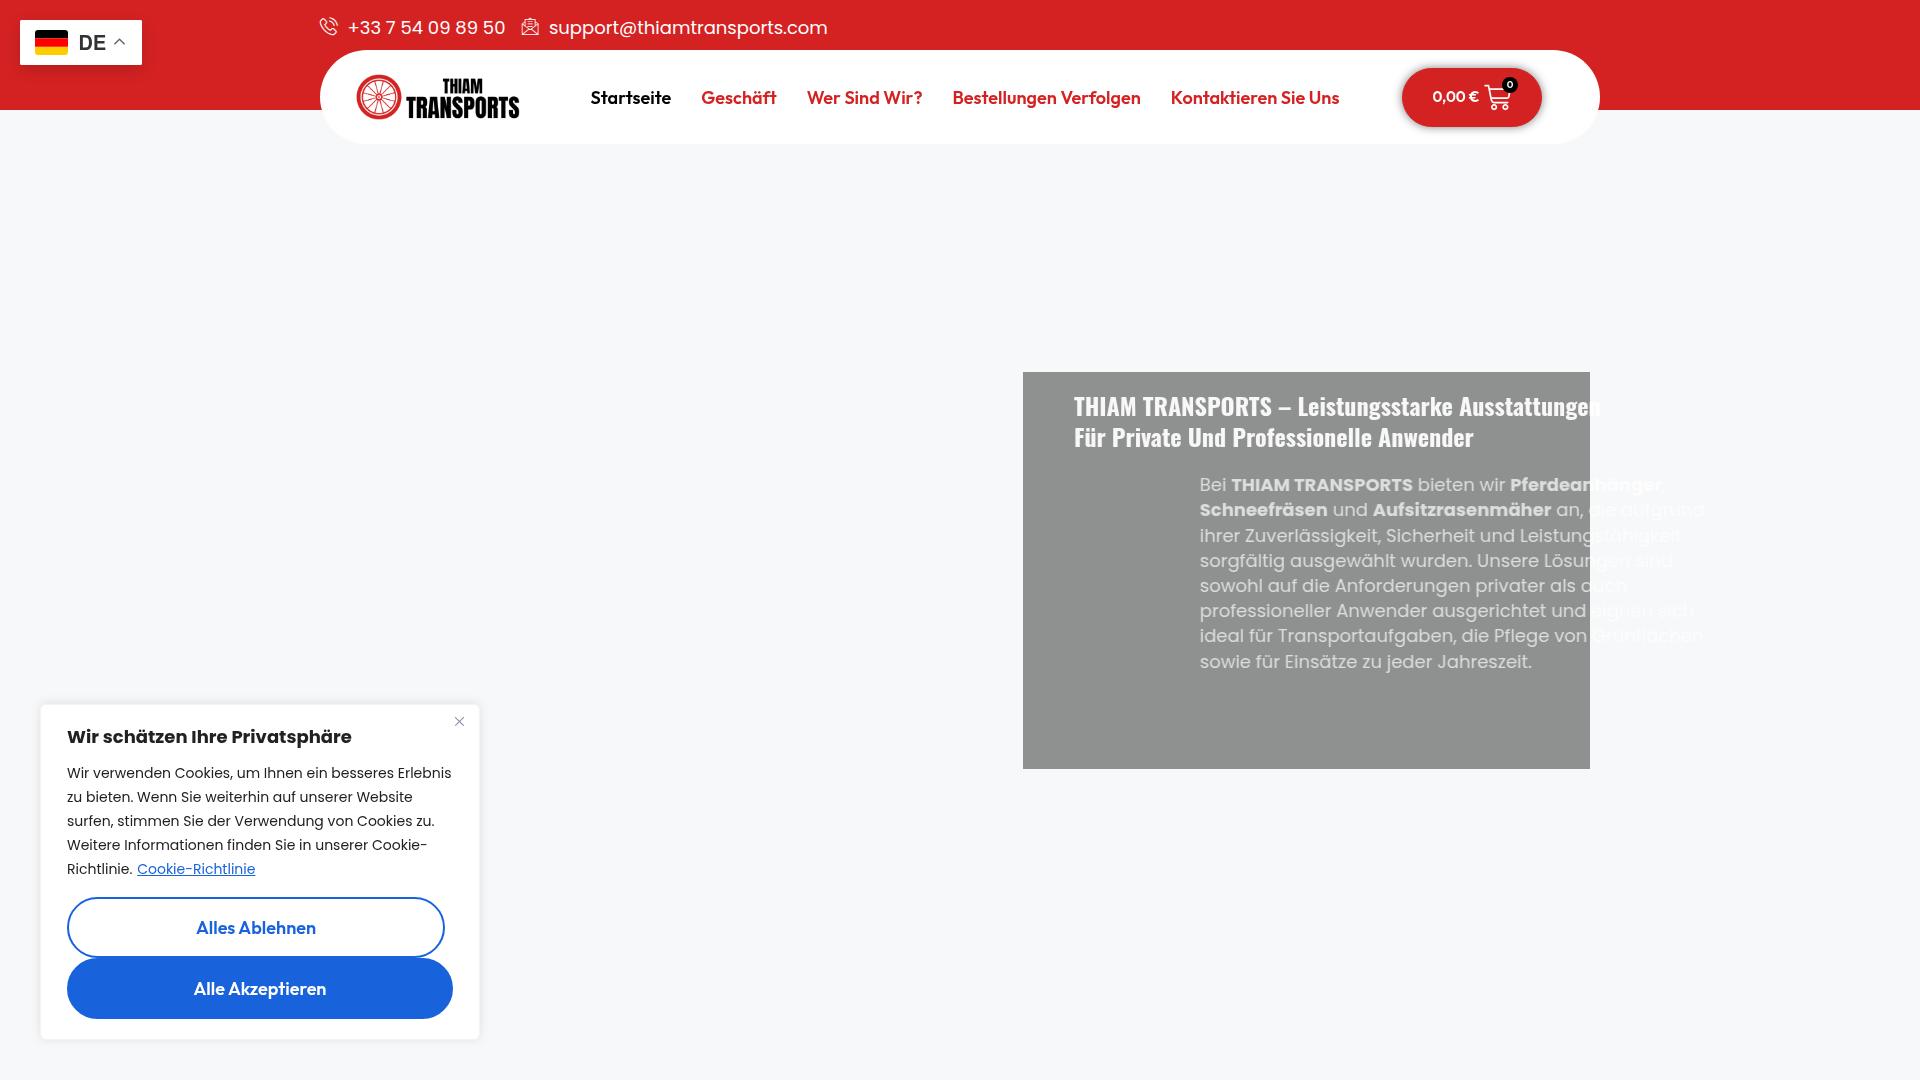Close the cookie privacy banner
This screenshot has width=1920, height=1080.
click(x=459, y=721)
